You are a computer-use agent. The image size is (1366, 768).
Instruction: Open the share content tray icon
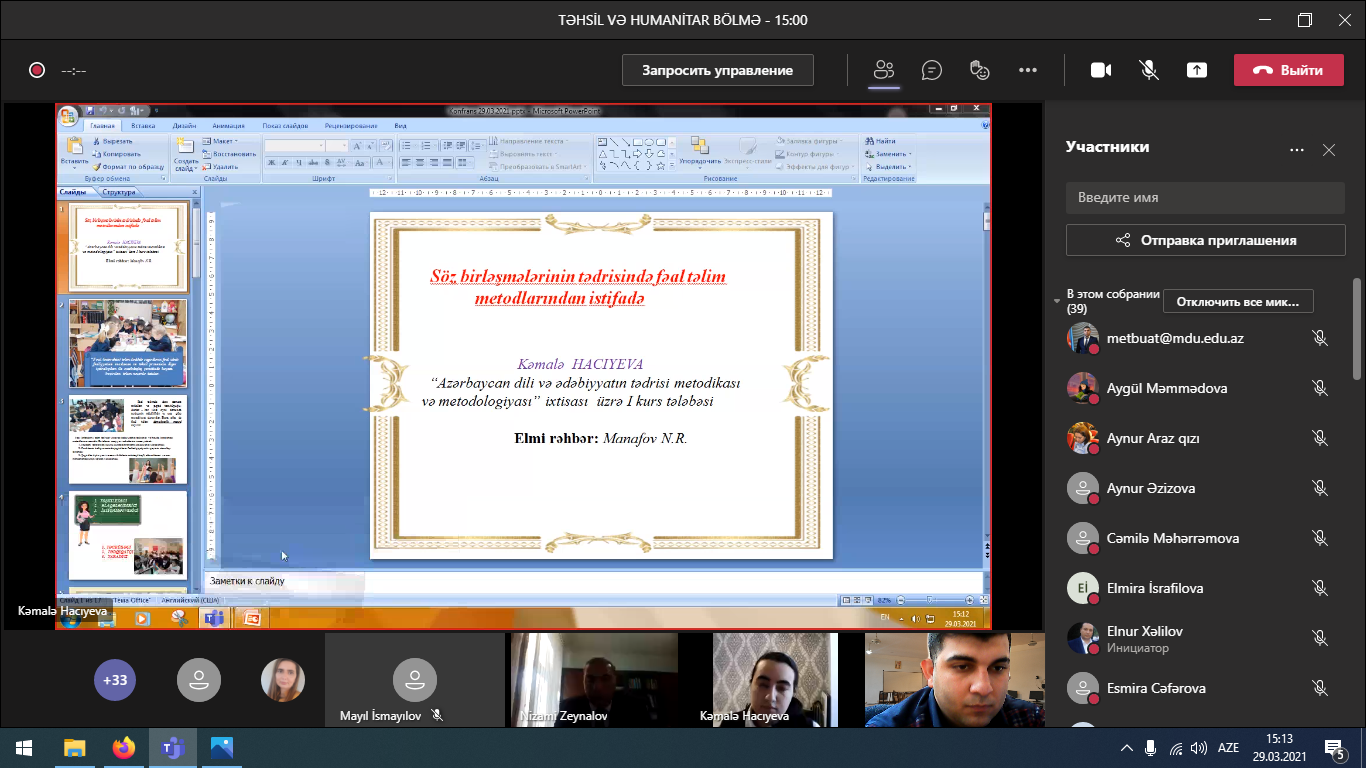1197,70
